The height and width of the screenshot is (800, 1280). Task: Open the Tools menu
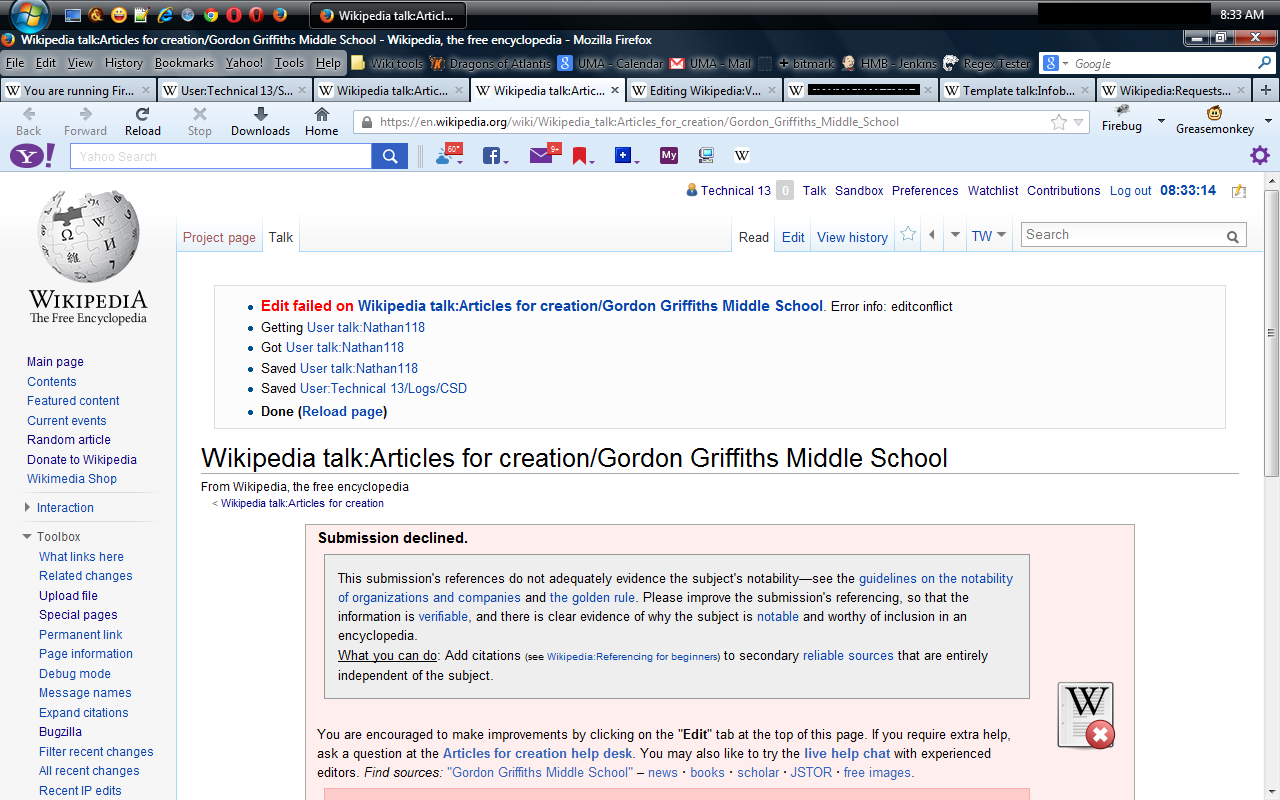(x=289, y=63)
